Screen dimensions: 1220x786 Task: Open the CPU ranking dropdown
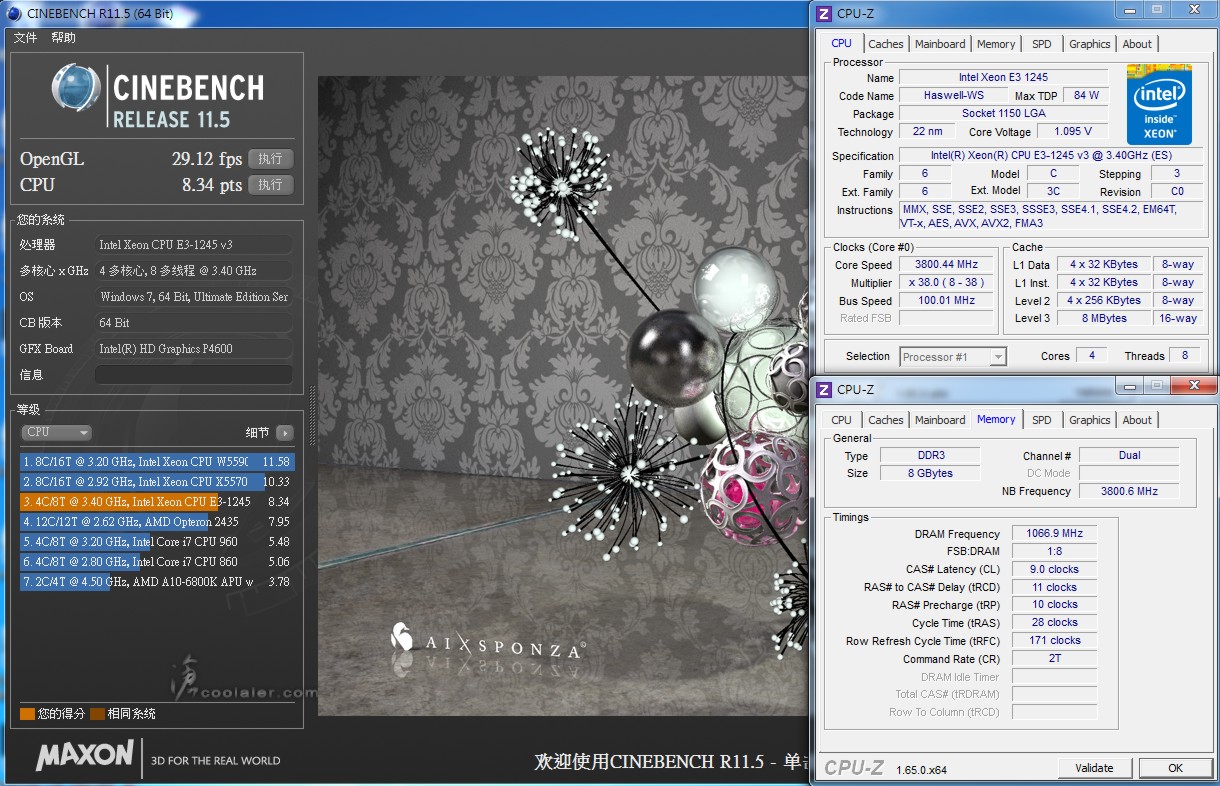[57, 432]
